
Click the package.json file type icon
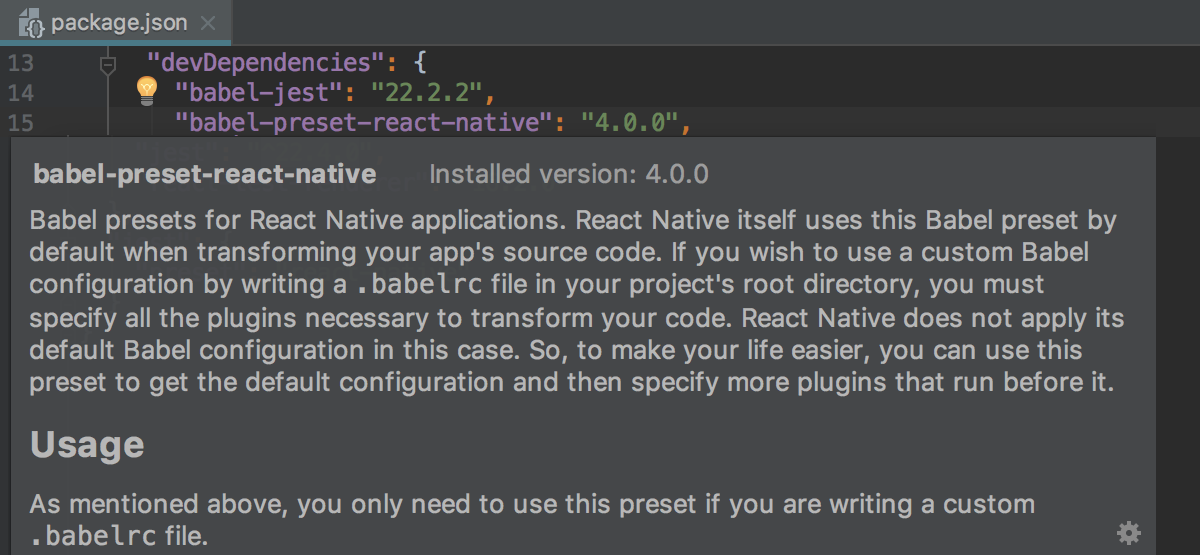[28, 21]
